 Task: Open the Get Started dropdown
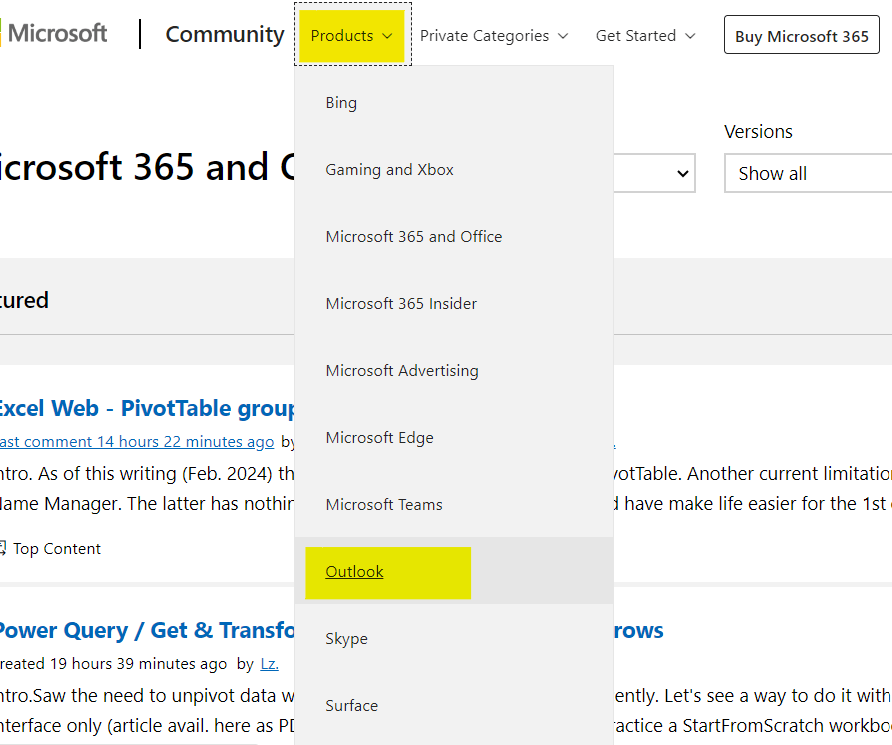(x=645, y=36)
